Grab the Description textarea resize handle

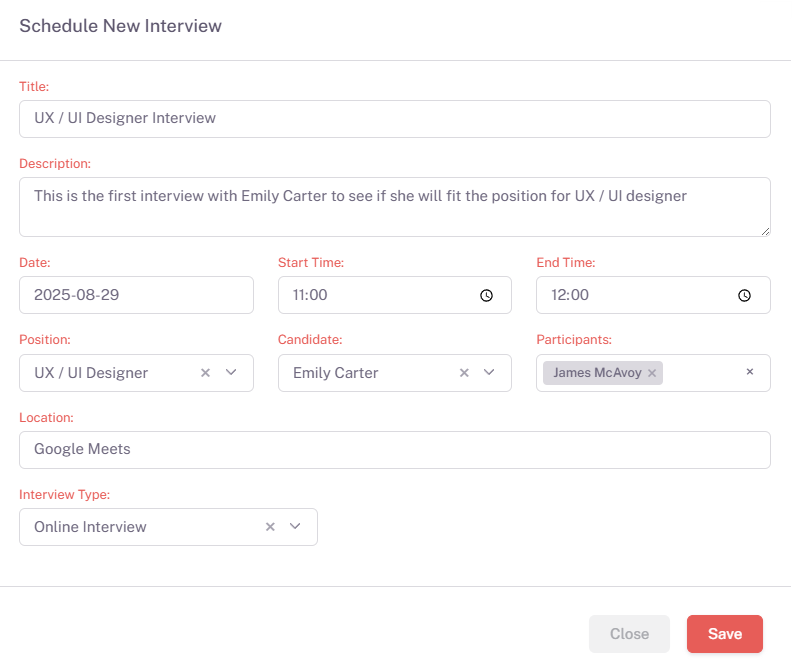765,231
